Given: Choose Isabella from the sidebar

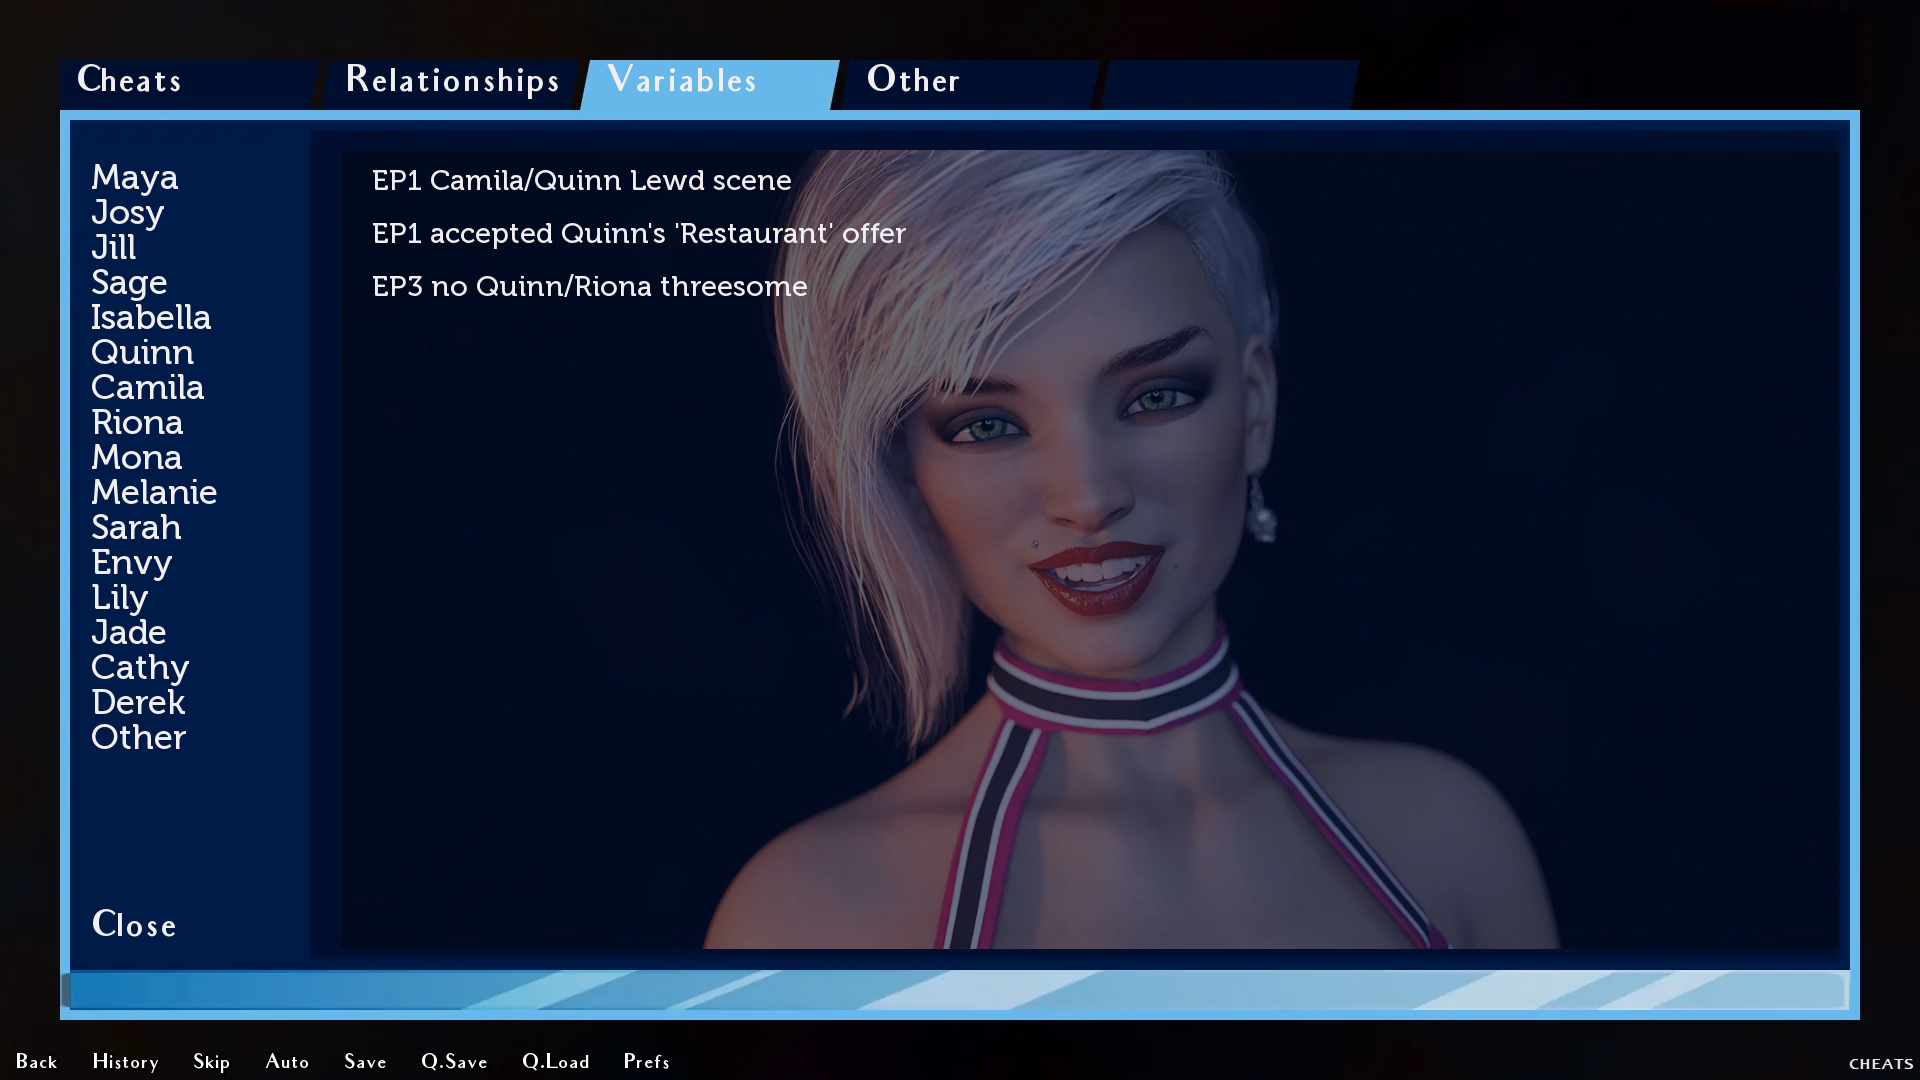Looking at the screenshot, I should (151, 317).
